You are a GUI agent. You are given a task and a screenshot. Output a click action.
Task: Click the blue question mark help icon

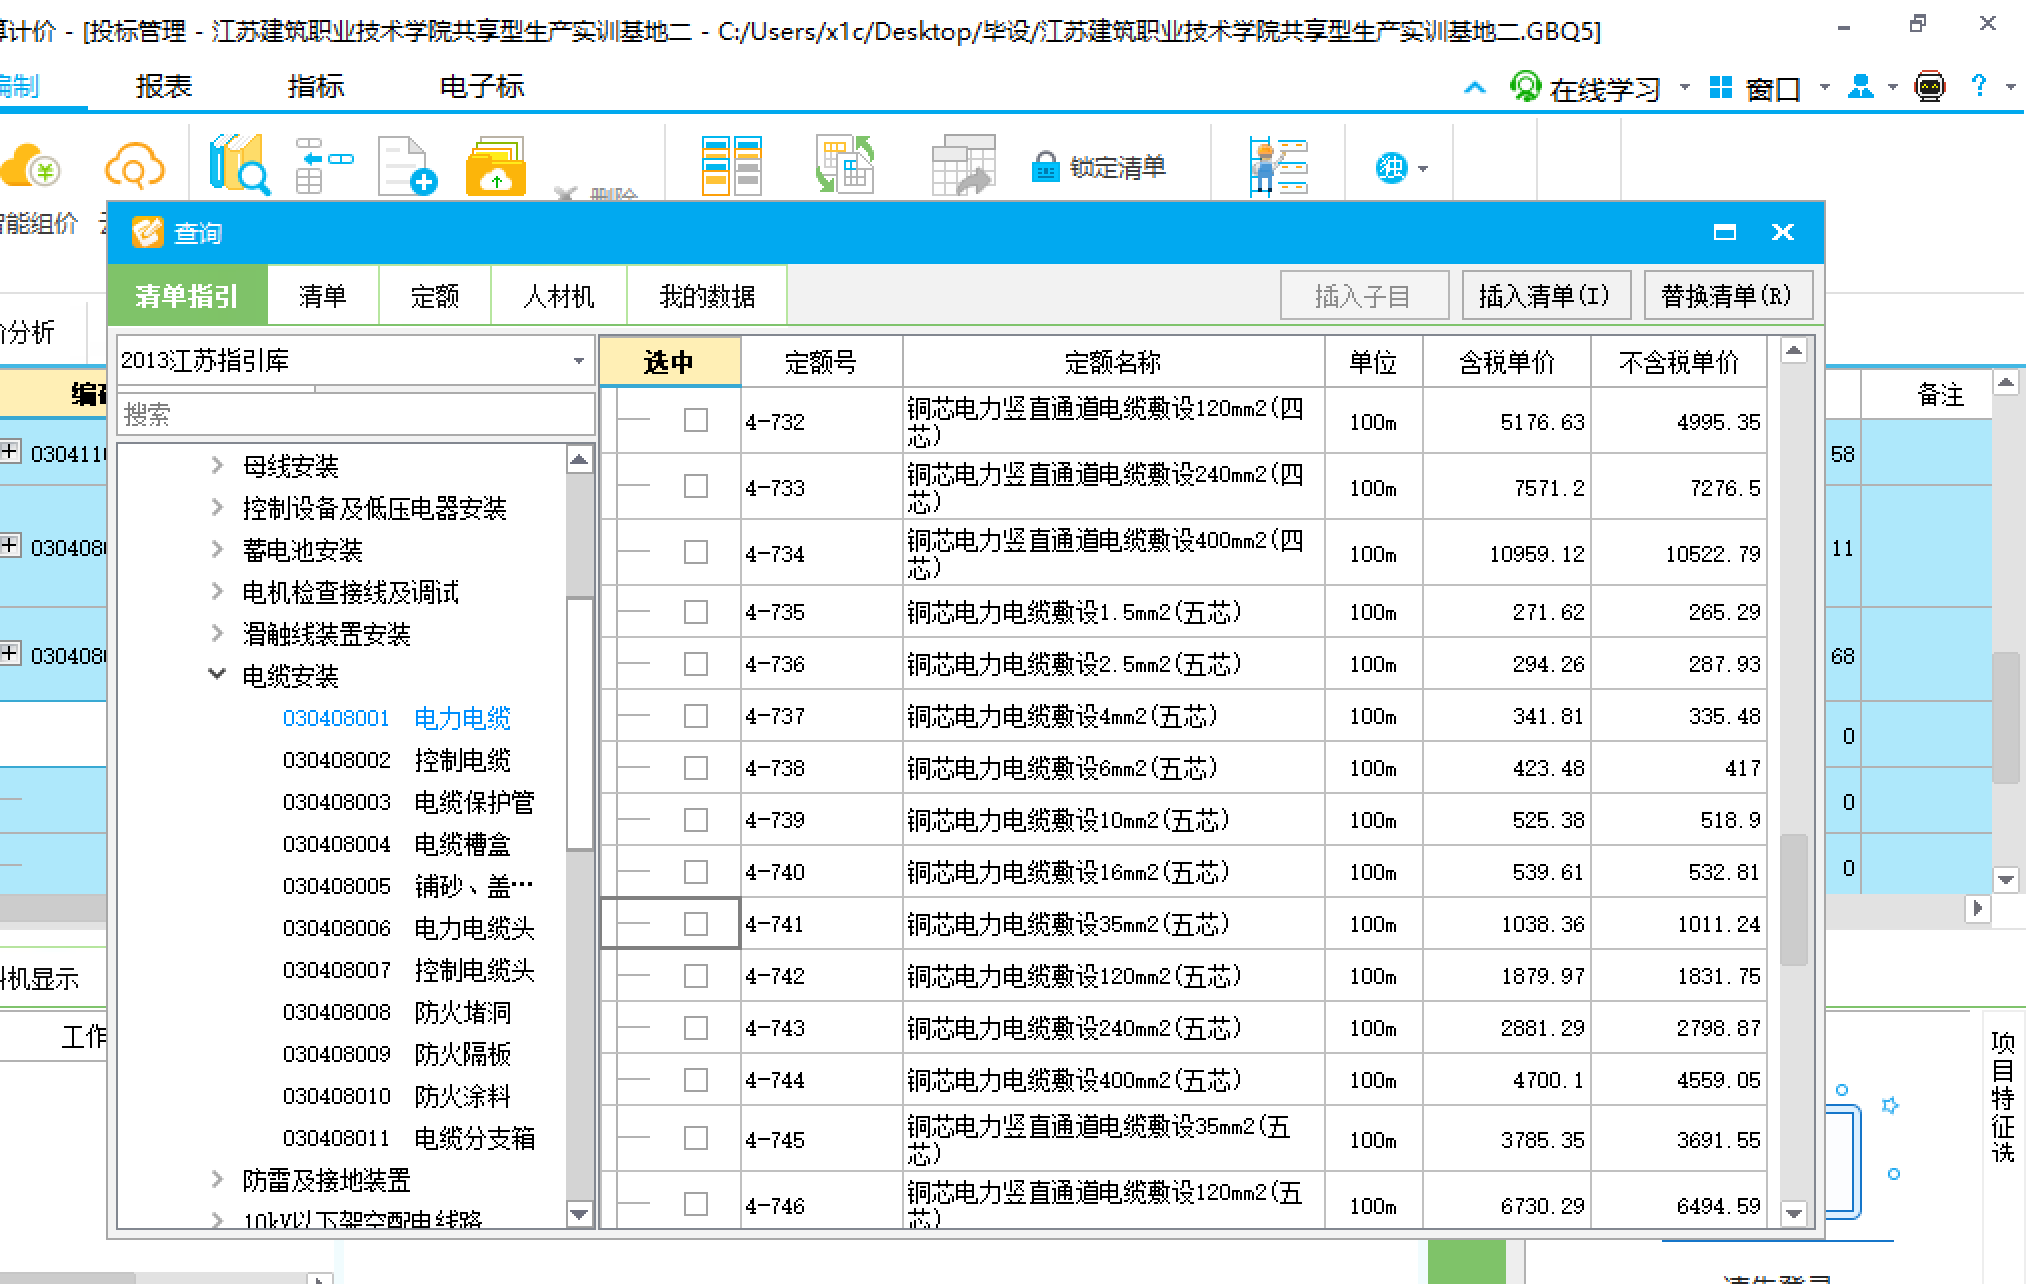click(x=1978, y=86)
